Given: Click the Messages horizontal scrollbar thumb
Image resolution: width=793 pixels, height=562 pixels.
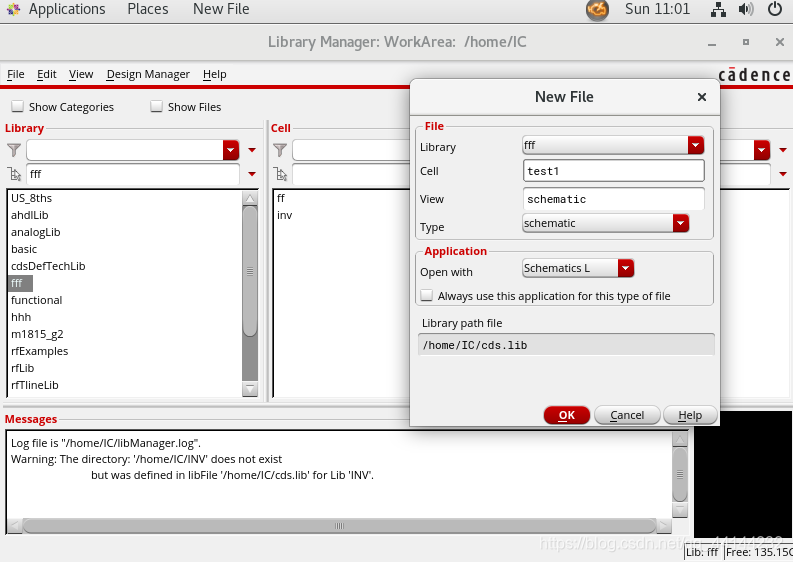Looking at the screenshot, I should (x=339, y=526).
